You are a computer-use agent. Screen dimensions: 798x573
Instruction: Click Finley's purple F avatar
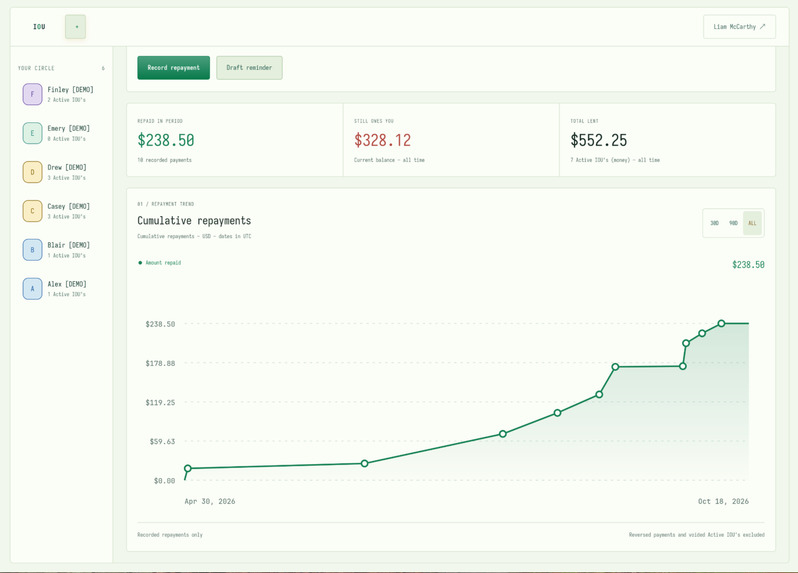pyautogui.click(x=33, y=94)
